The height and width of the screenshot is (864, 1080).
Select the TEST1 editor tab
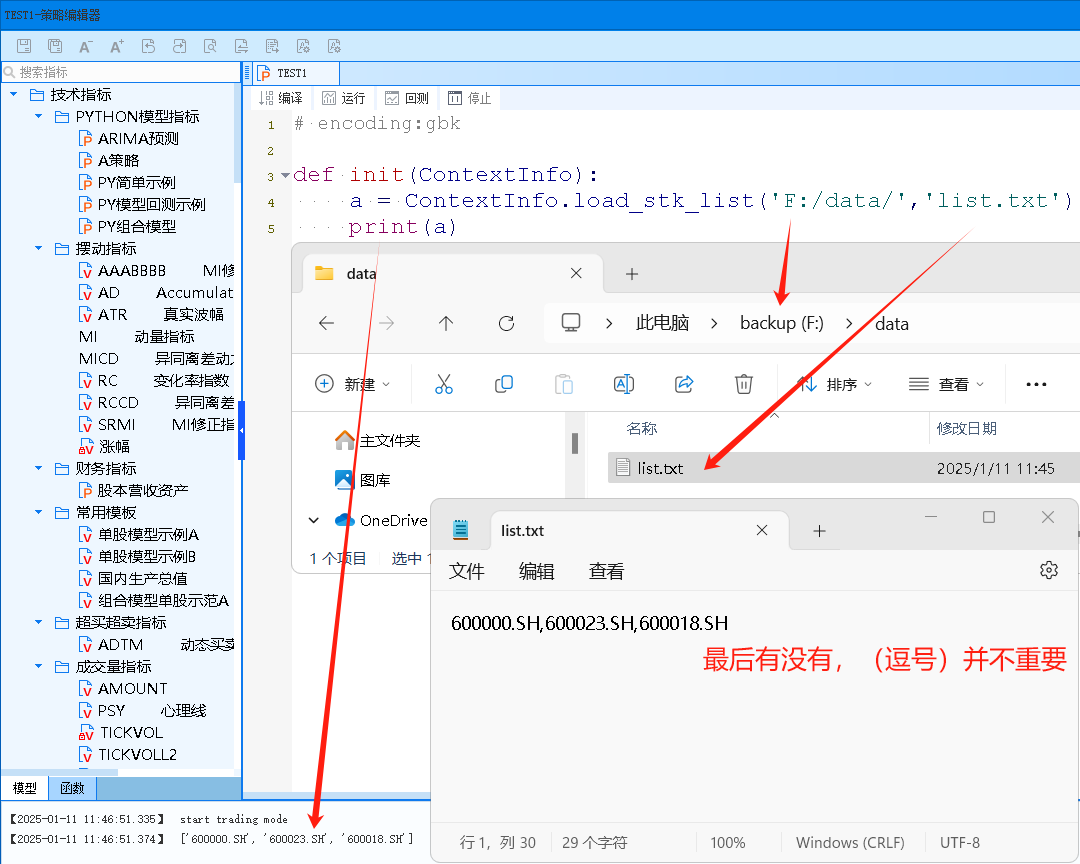297,73
